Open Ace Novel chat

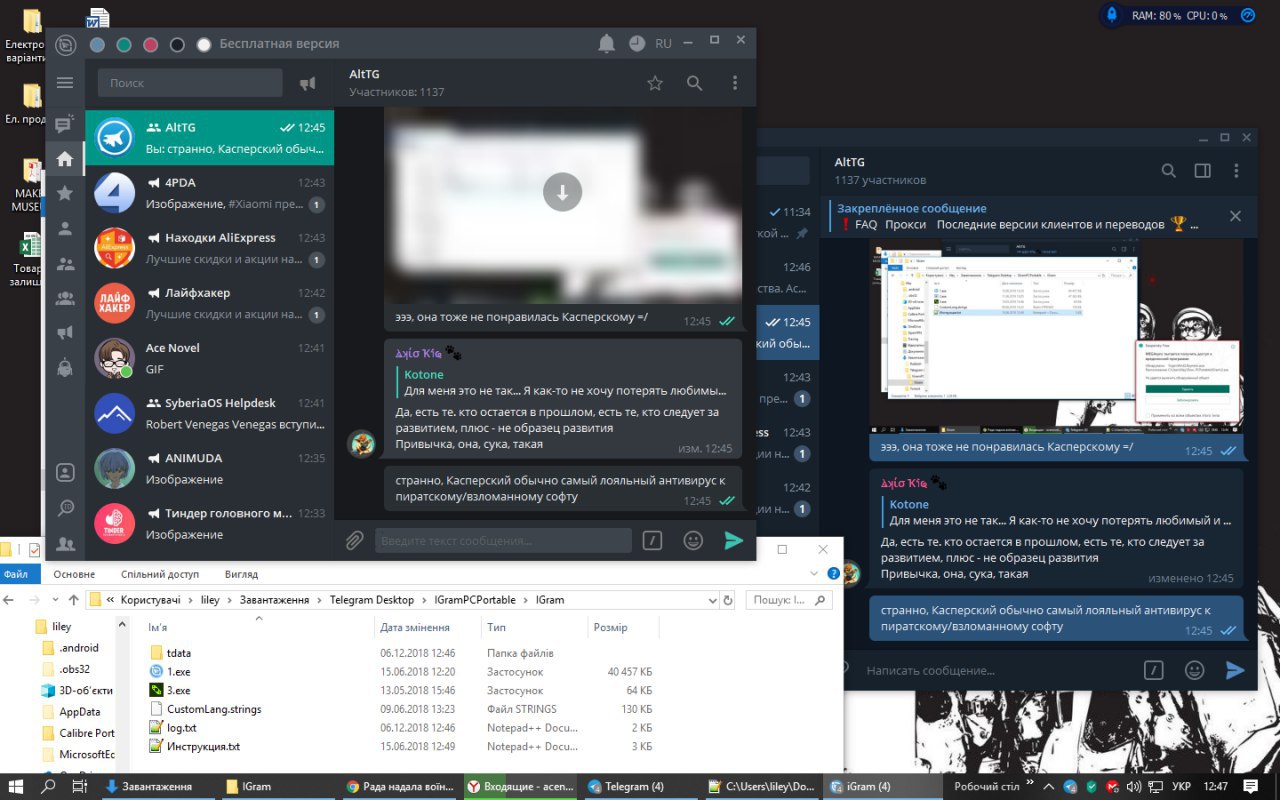[209, 358]
